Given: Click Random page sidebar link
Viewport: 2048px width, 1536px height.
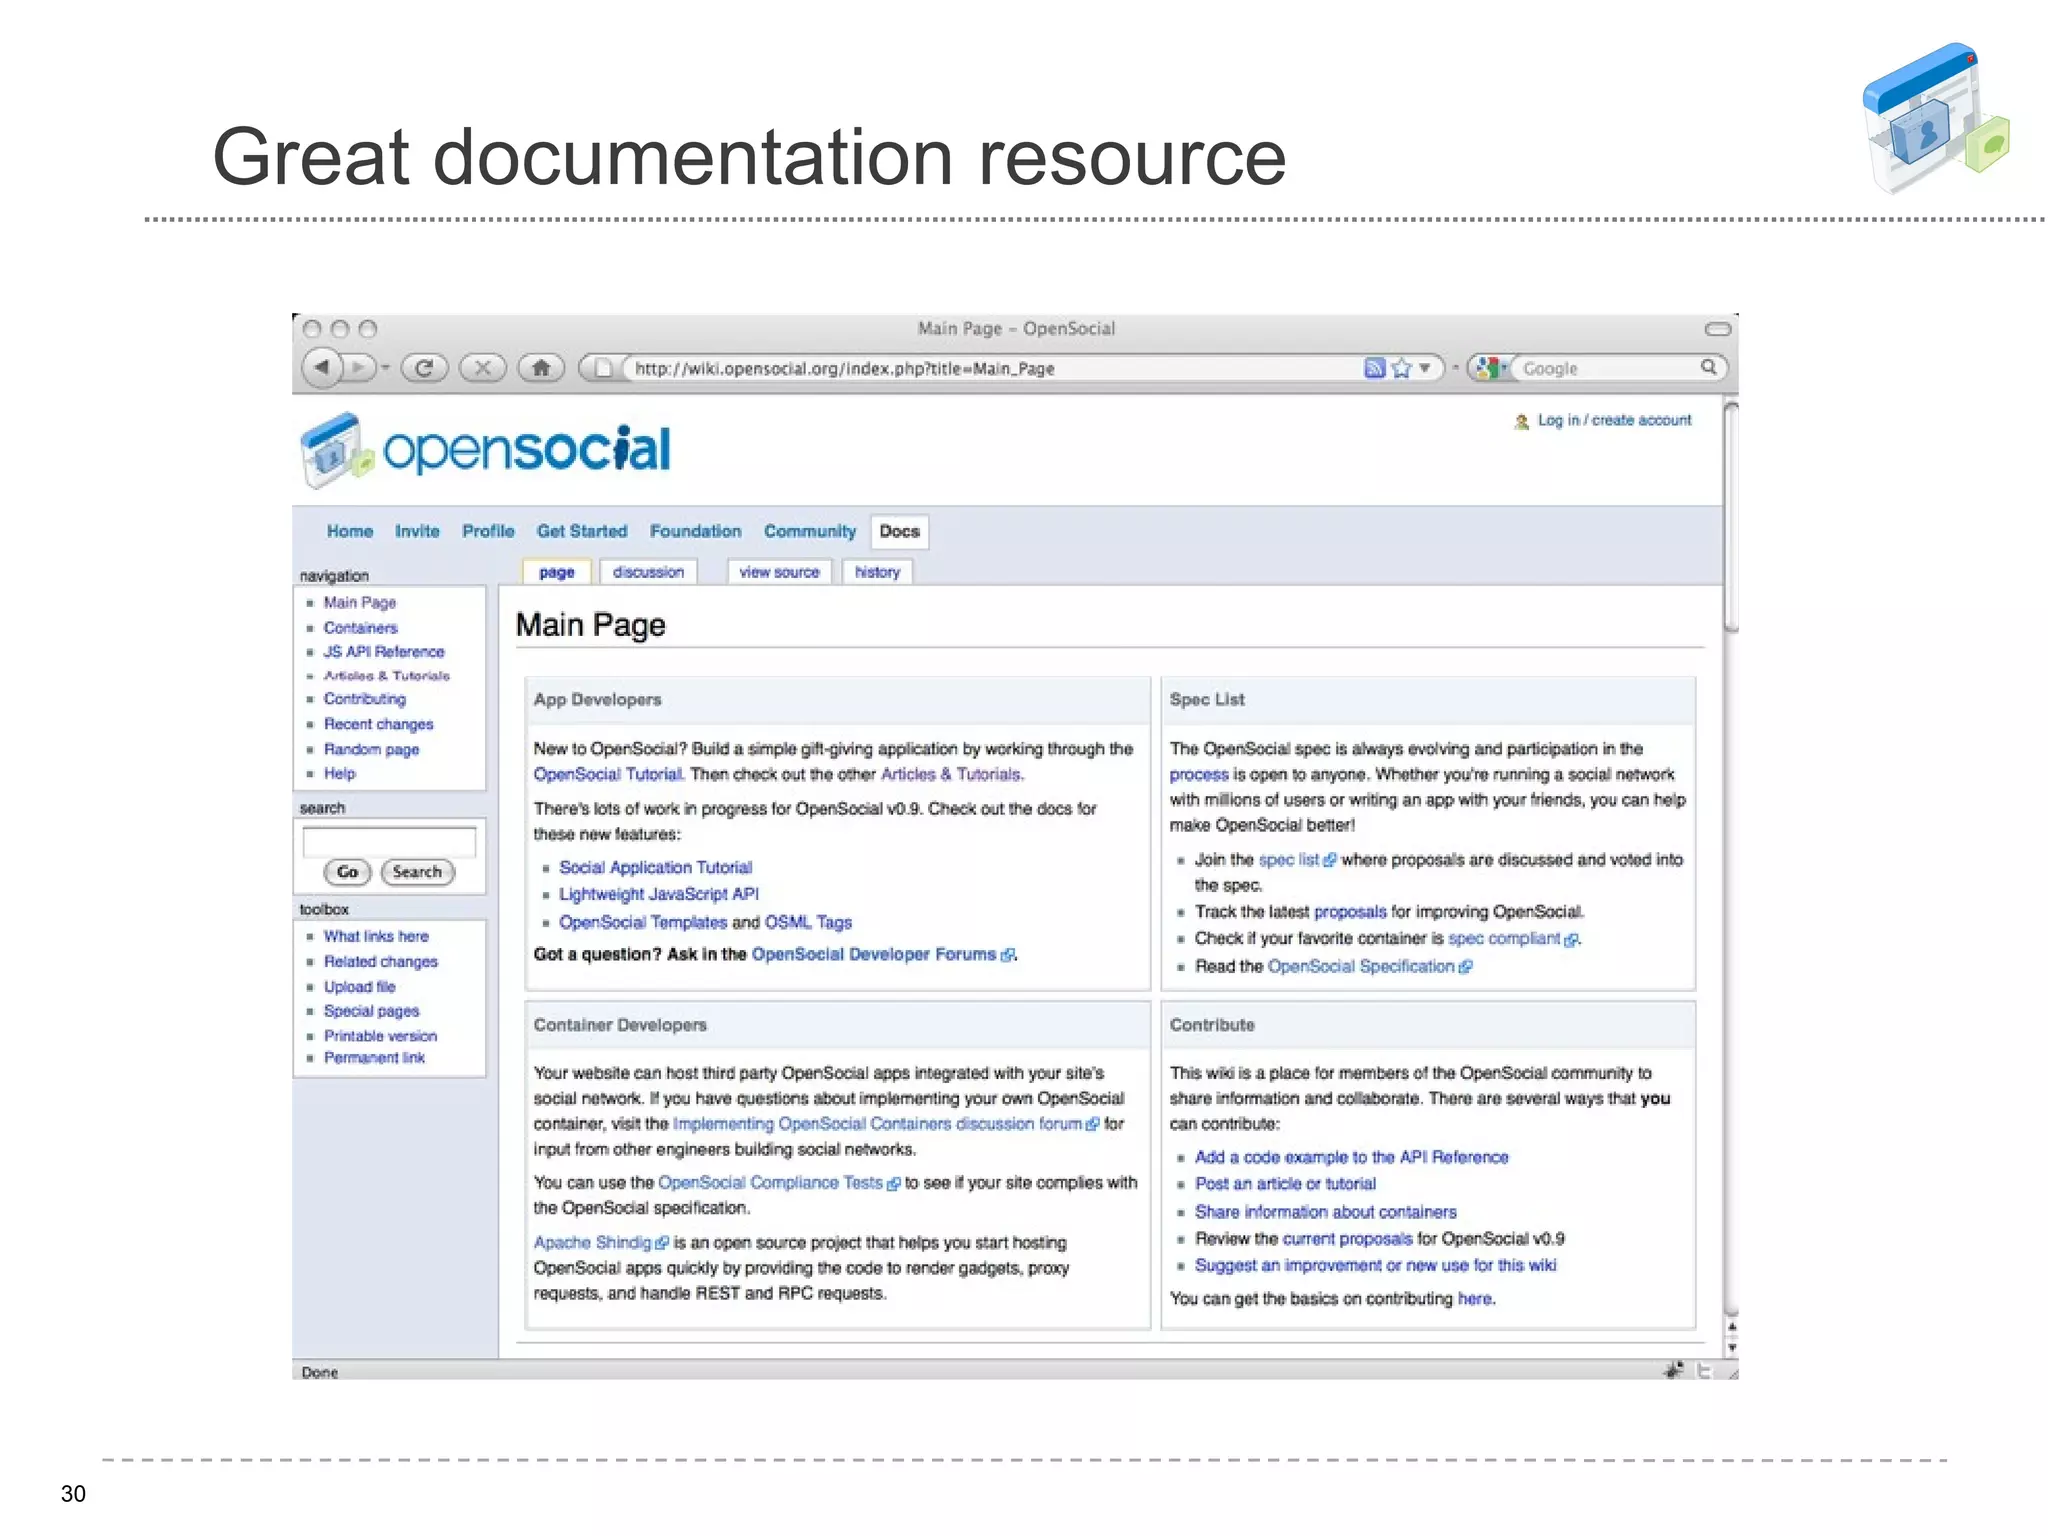Looking at the screenshot, I should tap(371, 749).
